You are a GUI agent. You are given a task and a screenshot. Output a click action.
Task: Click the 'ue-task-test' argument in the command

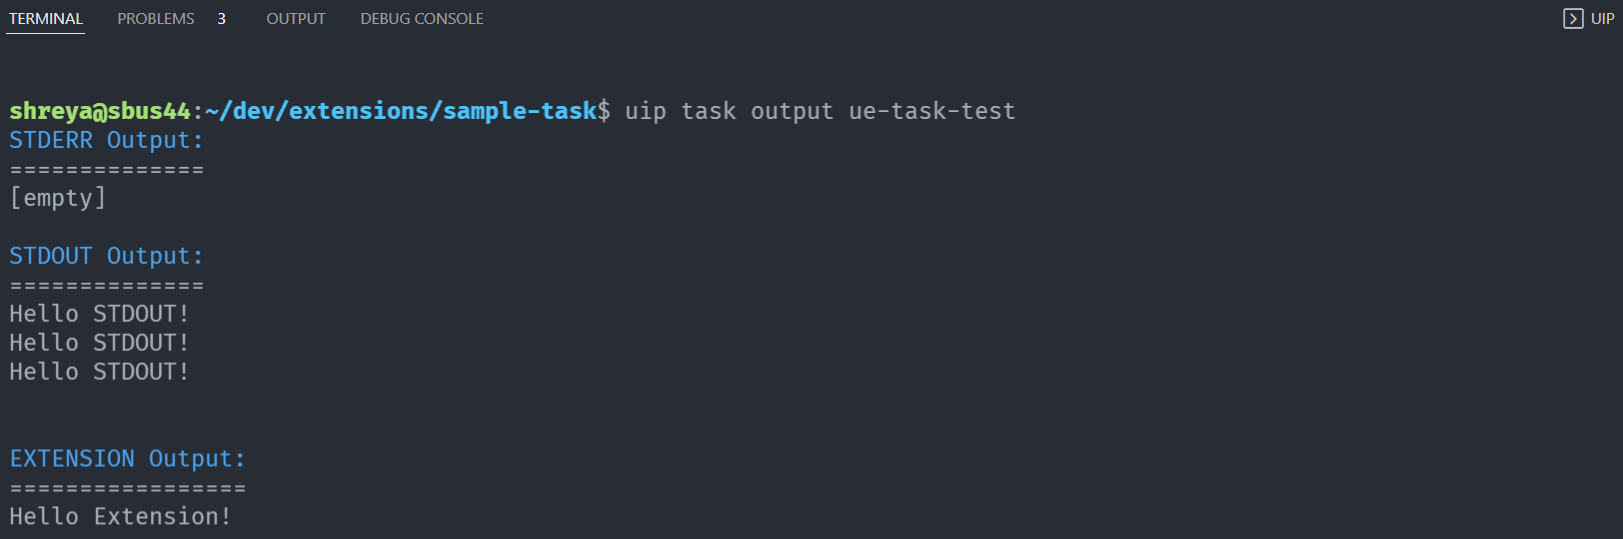932,111
